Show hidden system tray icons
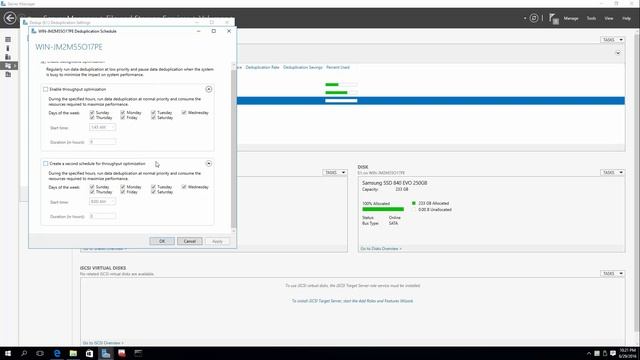Image resolution: width=640 pixels, height=360 pixels. [589, 353]
